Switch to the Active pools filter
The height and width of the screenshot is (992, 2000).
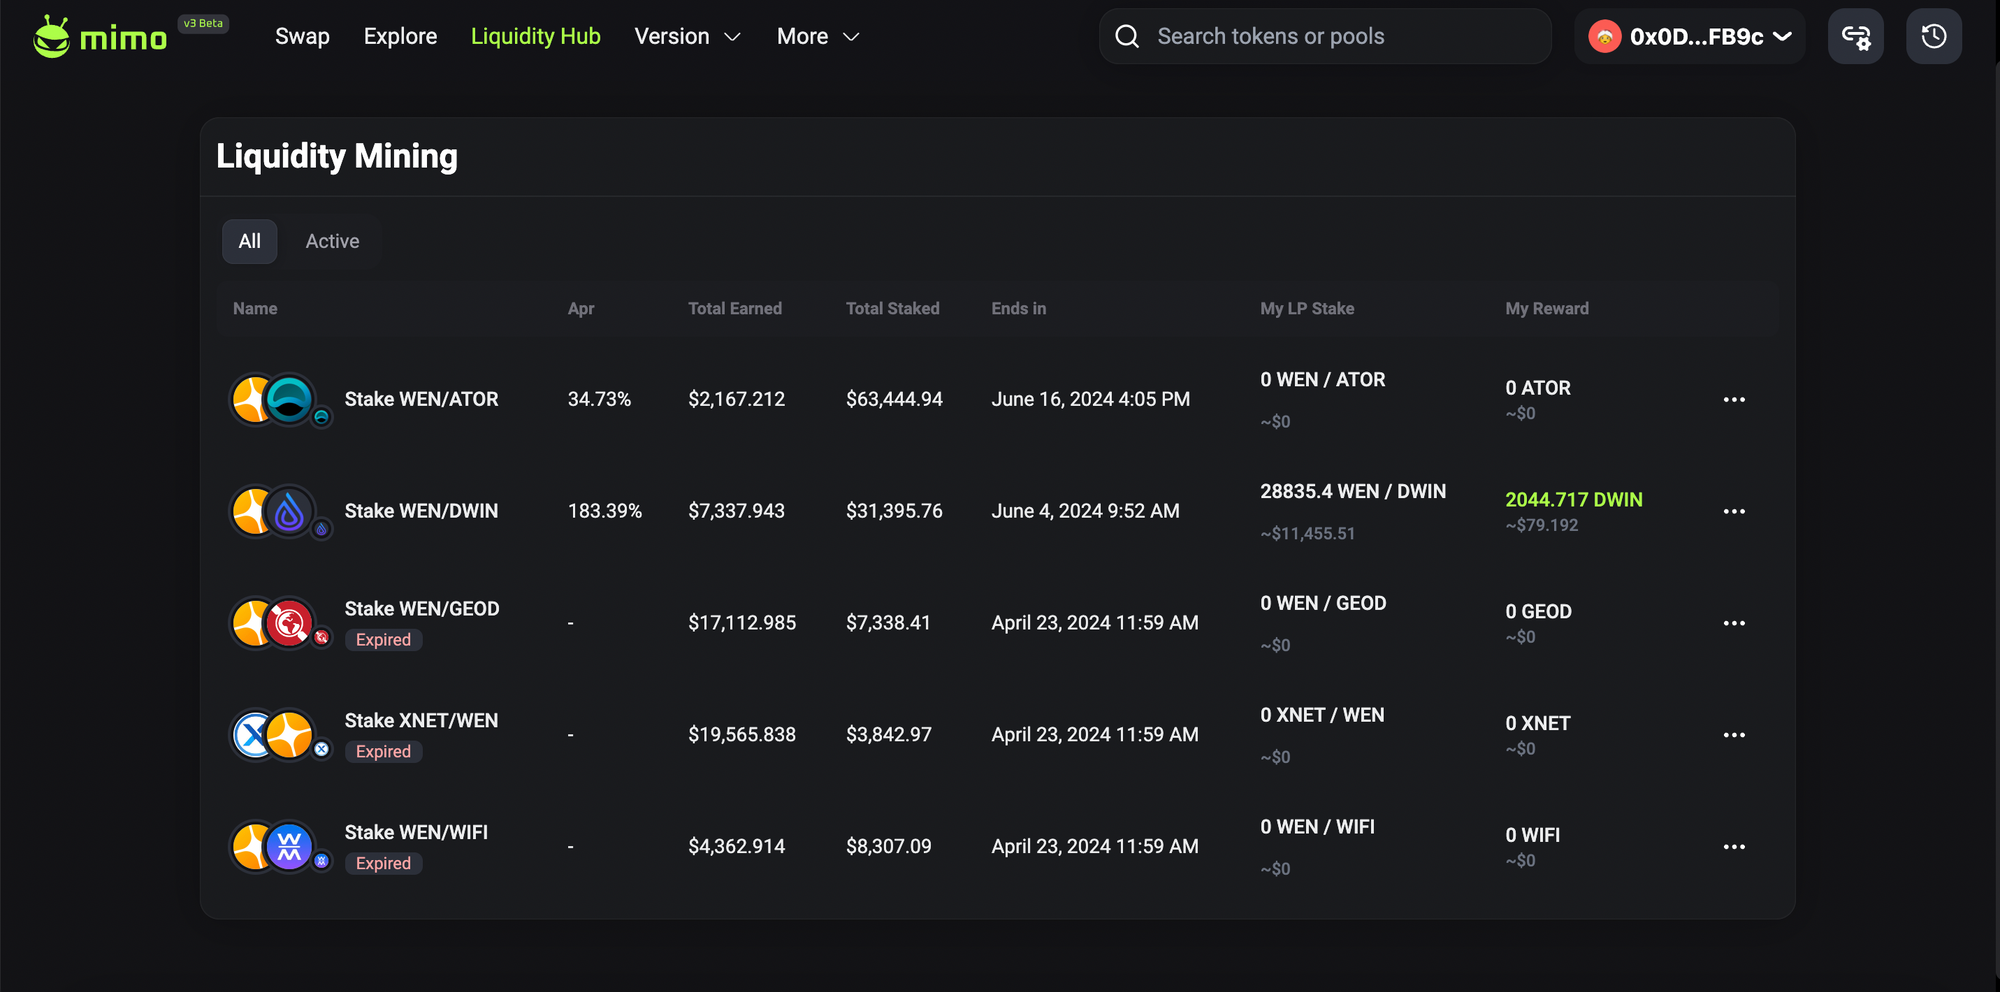331,241
